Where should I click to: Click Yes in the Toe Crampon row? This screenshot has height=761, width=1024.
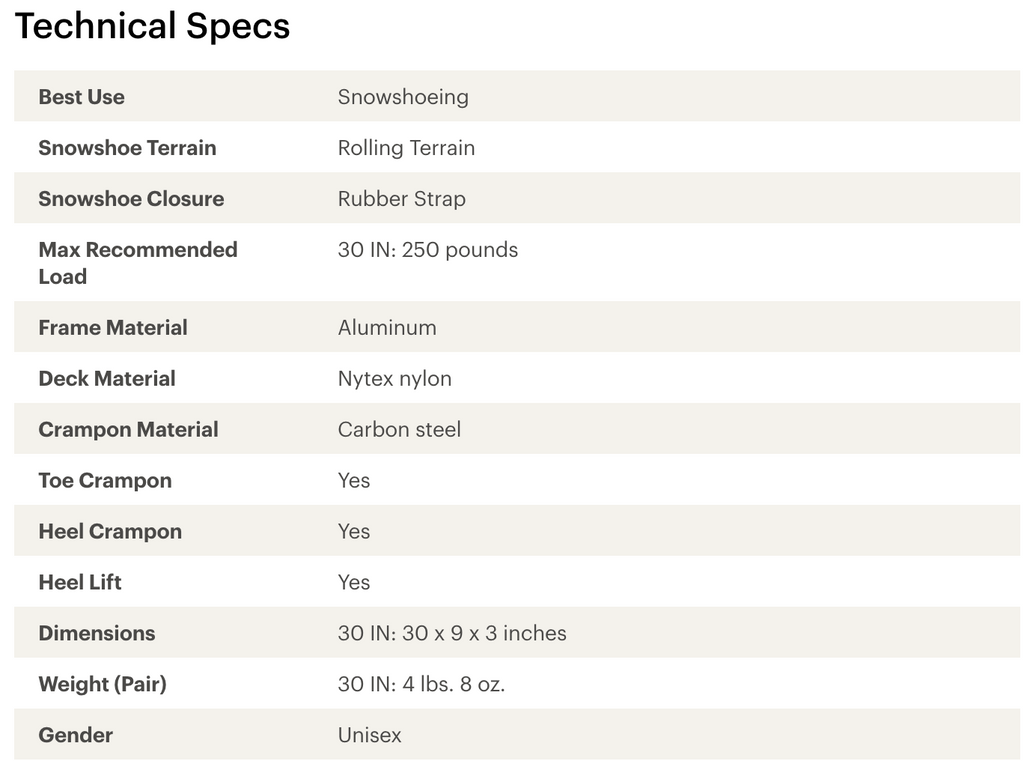tap(354, 481)
